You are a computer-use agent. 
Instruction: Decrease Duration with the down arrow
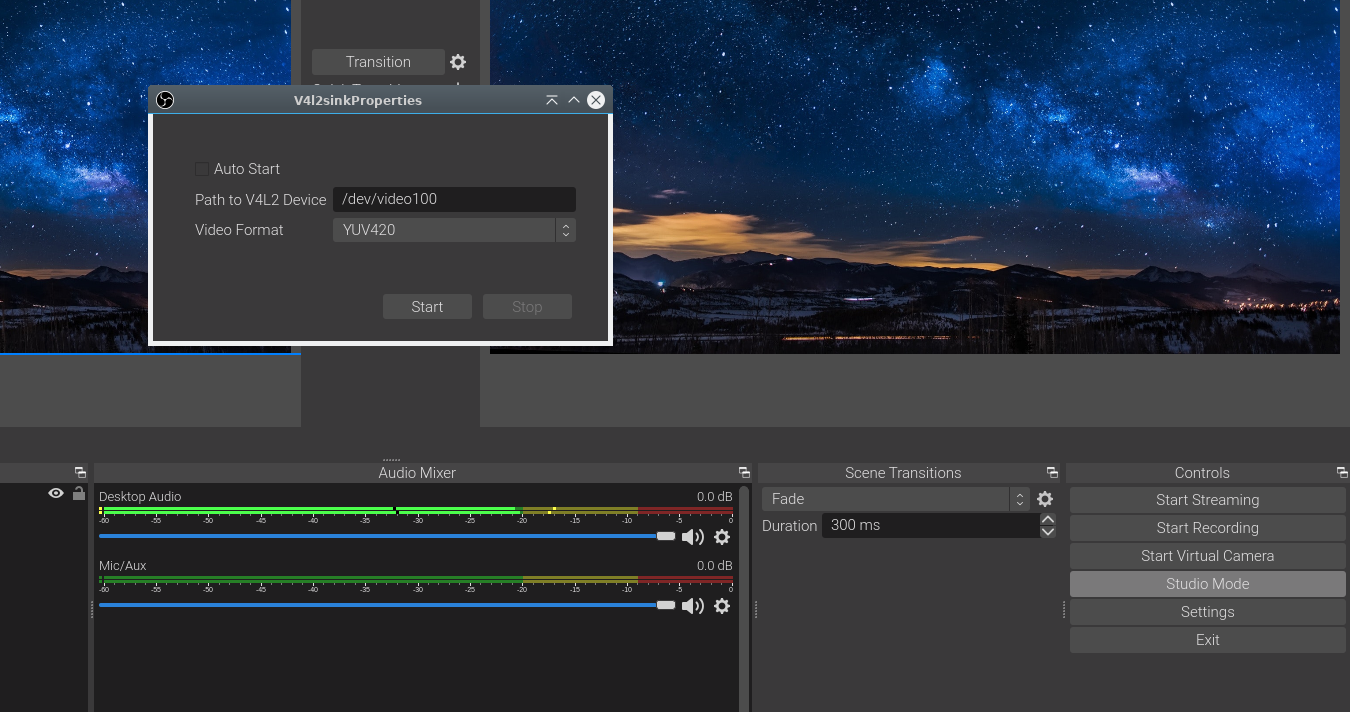(1048, 532)
